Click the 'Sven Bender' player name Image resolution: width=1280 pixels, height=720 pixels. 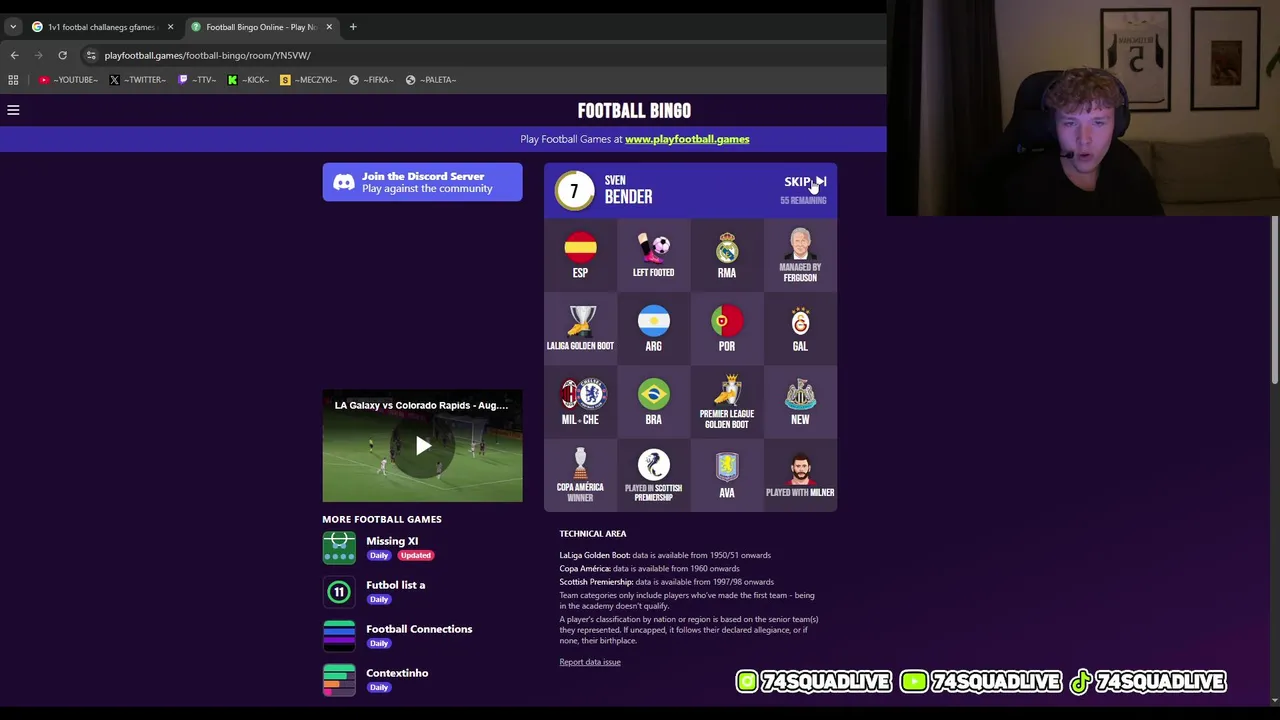point(628,190)
